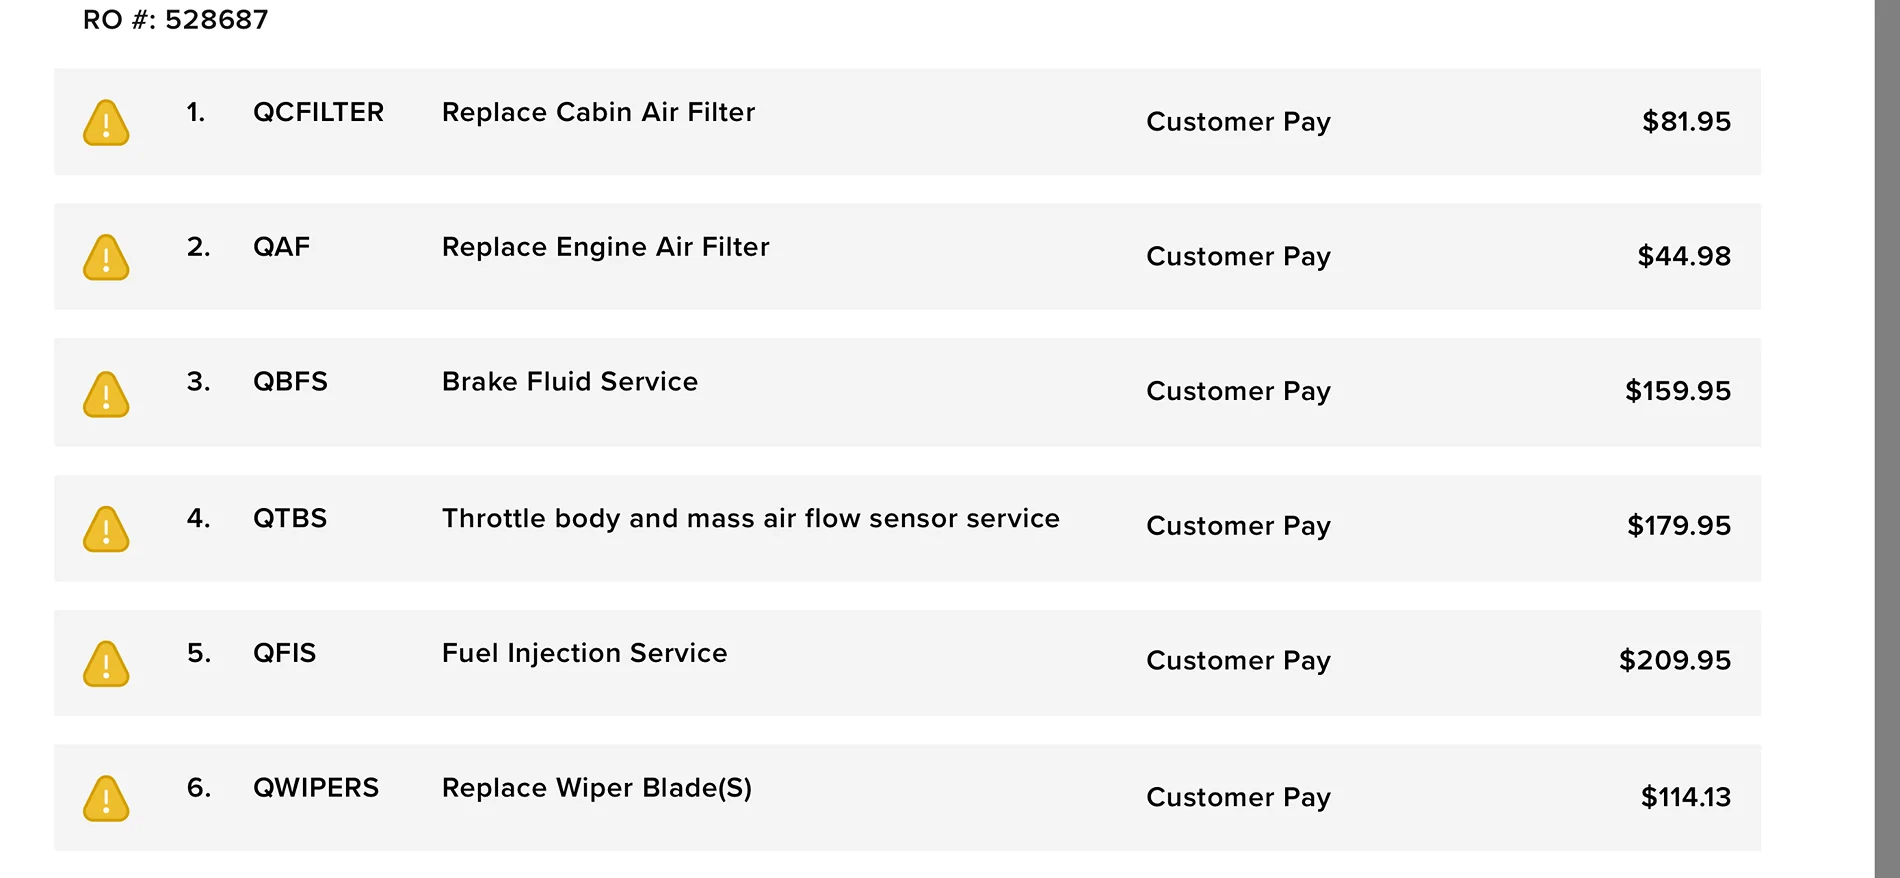Screen dimensions: 1900x878
Task: Click the vertical scrollbar on the right edge
Action: 1886,439
